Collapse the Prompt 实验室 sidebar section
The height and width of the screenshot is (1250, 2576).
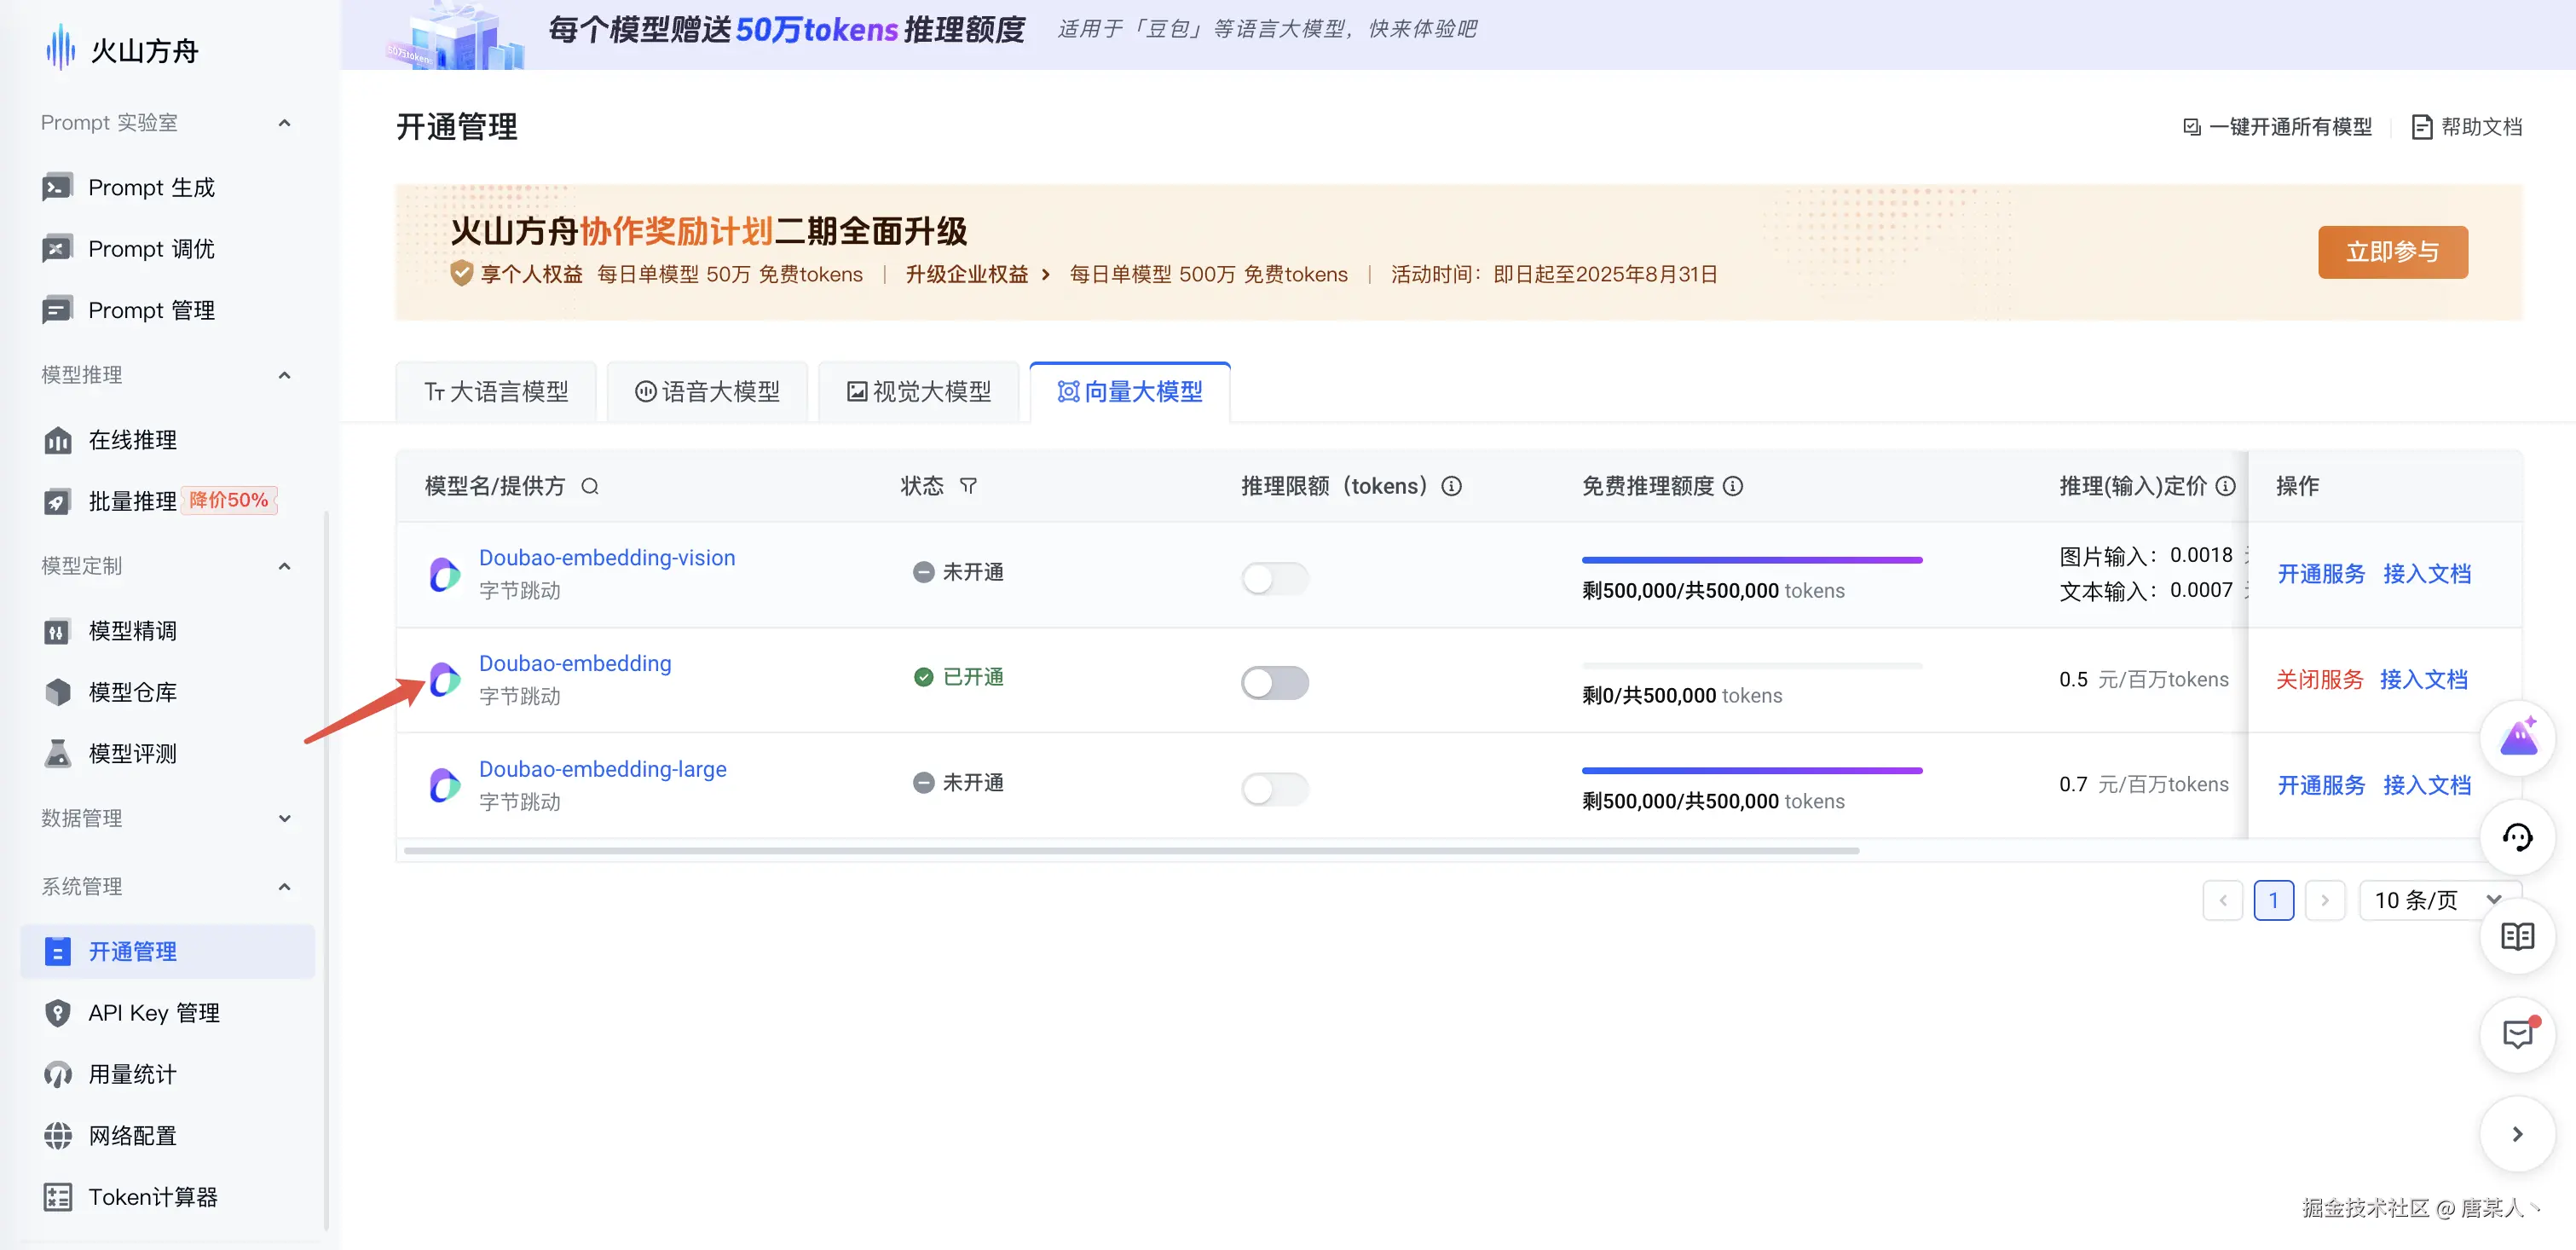(284, 123)
